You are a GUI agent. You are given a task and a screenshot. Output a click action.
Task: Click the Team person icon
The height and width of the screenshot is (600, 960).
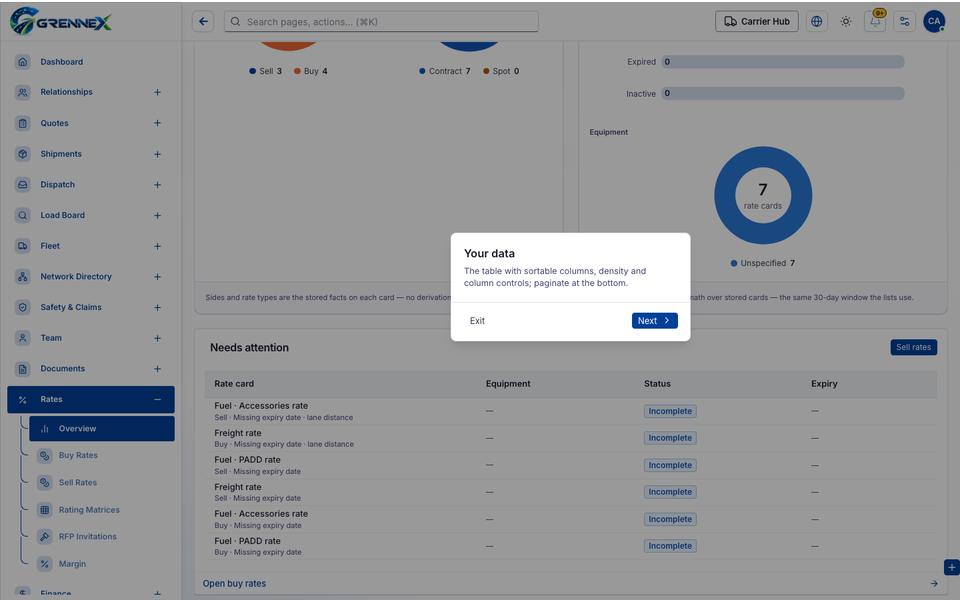[23, 338]
